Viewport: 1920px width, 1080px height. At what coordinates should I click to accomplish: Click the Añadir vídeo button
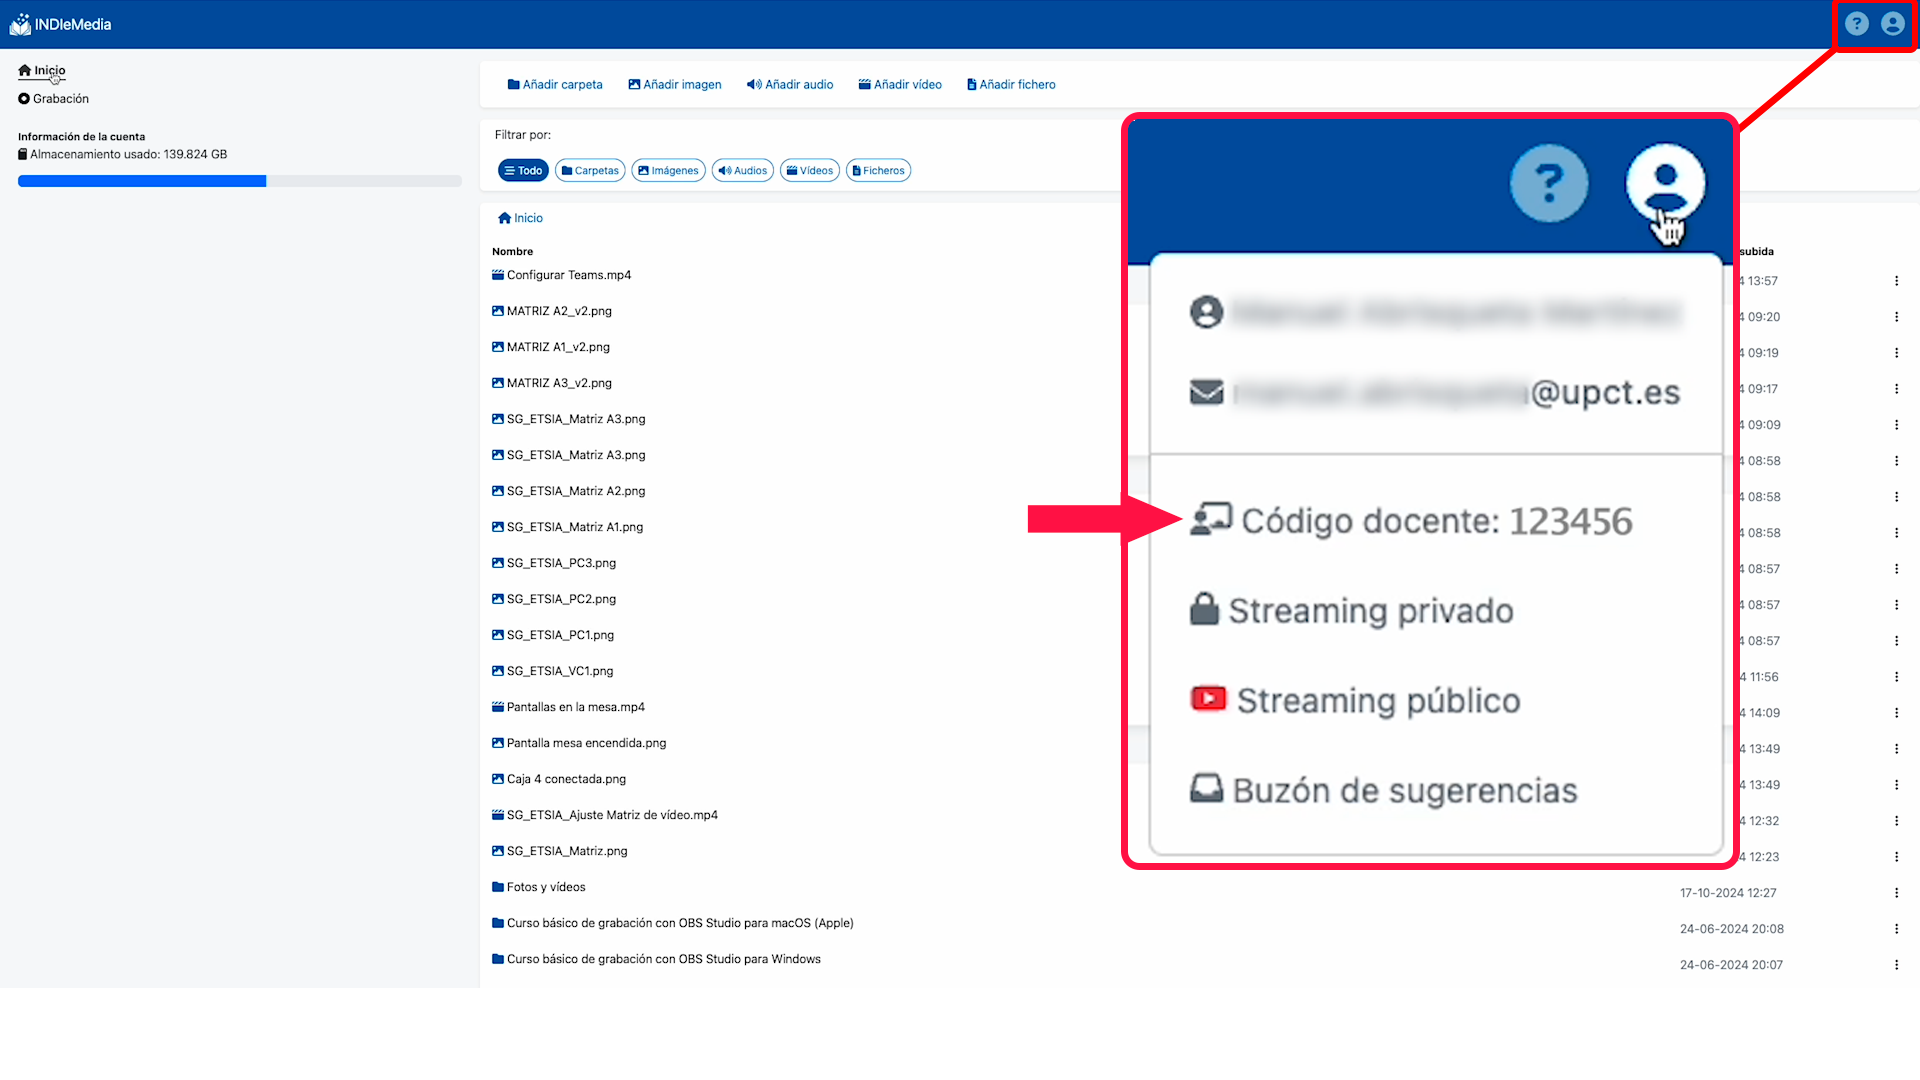pyautogui.click(x=900, y=85)
